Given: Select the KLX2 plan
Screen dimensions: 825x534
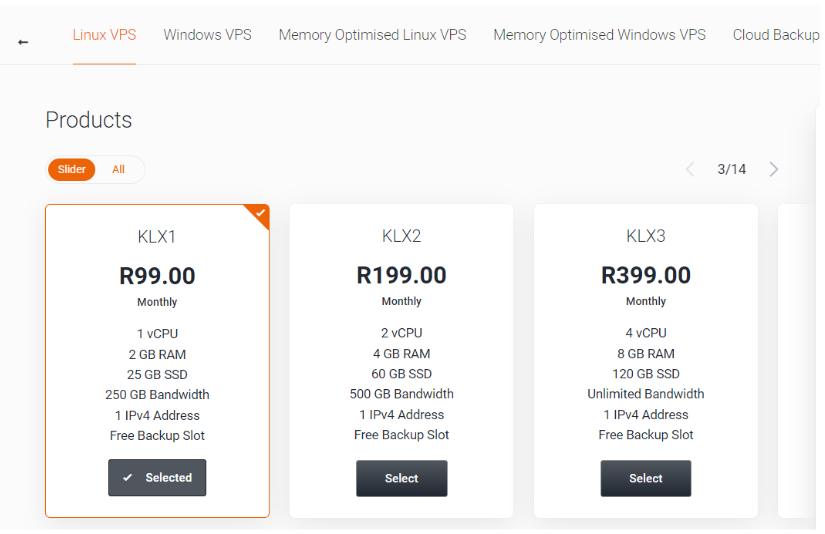Looking at the screenshot, I should pyautogui.click(x=401, y=478).
